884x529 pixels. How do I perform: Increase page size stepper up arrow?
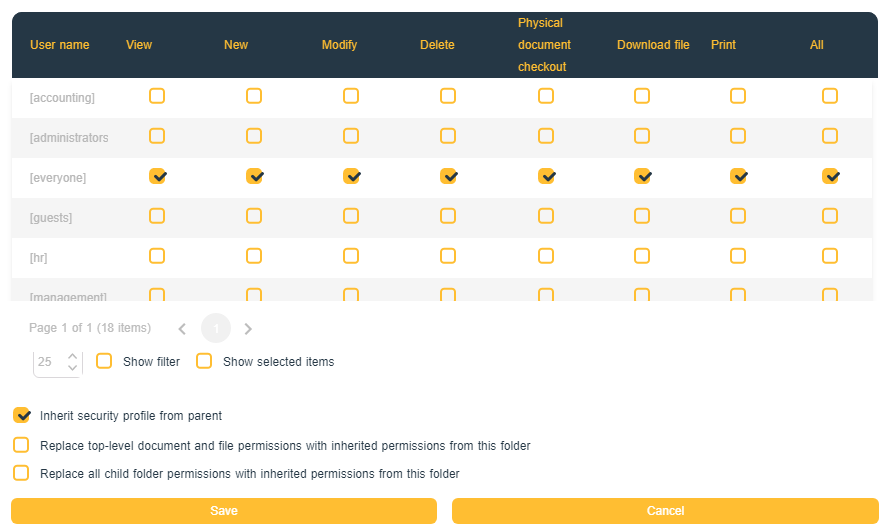(x=72, y=355)
